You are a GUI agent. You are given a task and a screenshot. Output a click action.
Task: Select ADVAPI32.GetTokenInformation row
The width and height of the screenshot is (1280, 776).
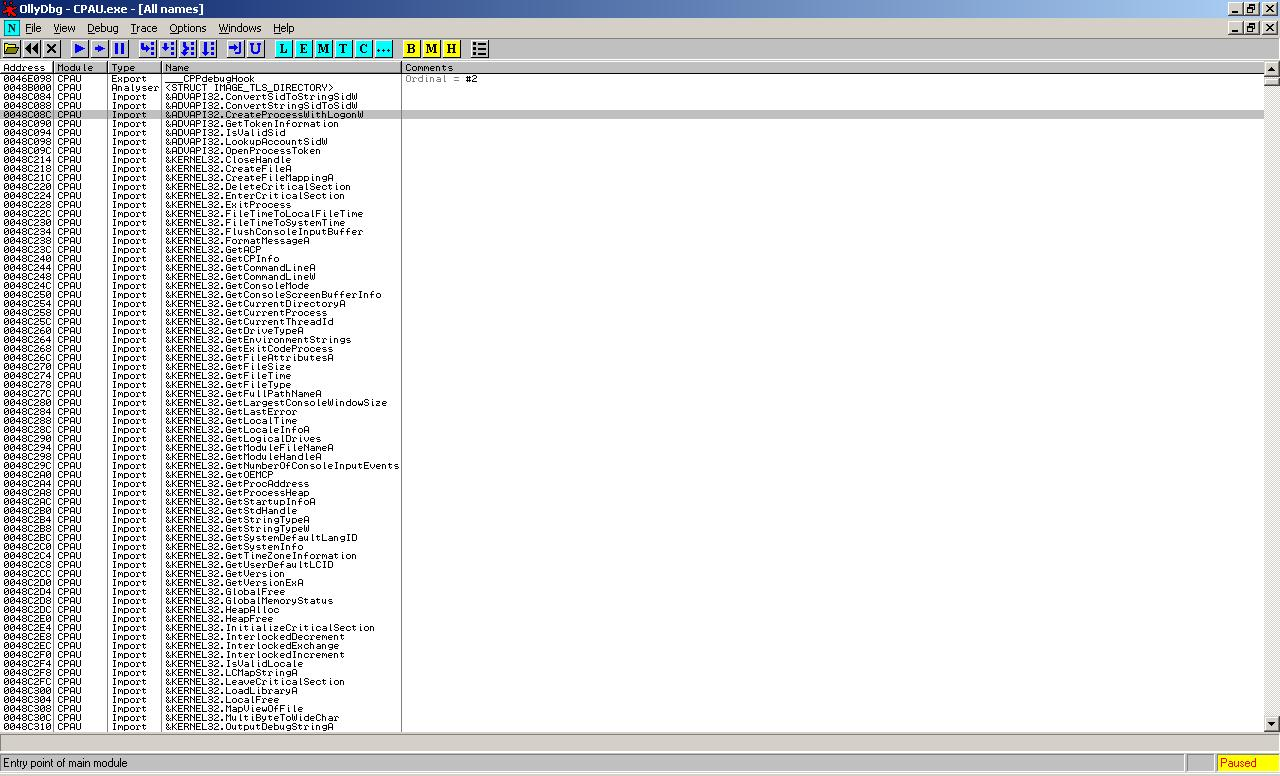pyautogui.click(x=632, y=124)
